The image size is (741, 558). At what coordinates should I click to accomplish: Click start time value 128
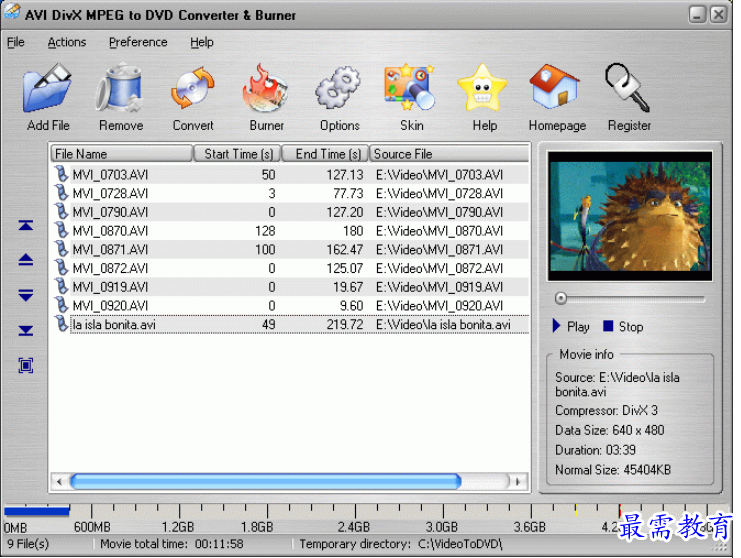coord(265,231)
